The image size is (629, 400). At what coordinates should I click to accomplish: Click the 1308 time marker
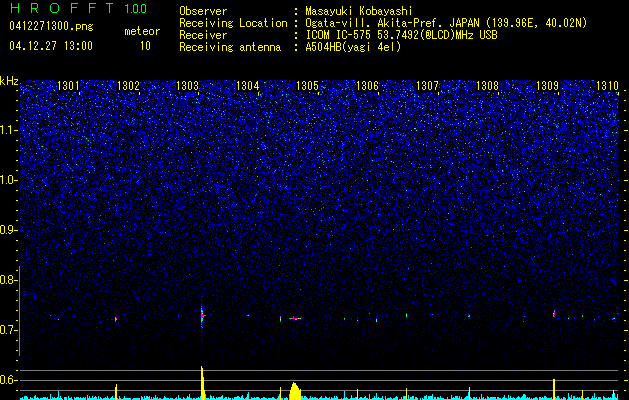pyautogui.click(x=487, y=86)
